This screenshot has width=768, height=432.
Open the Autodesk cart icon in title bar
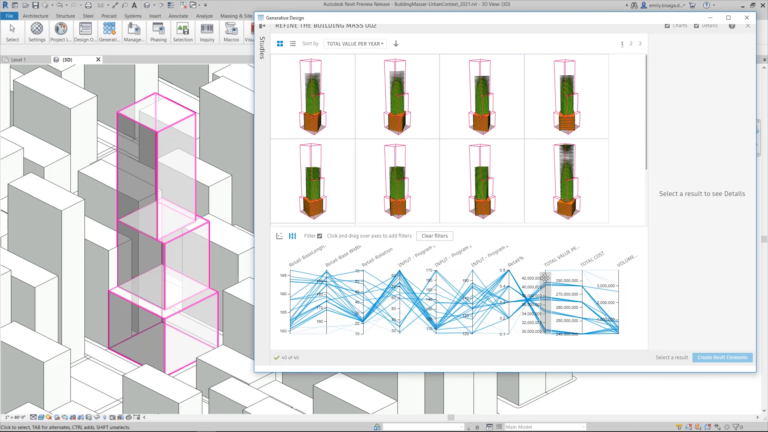coord(692,5)
